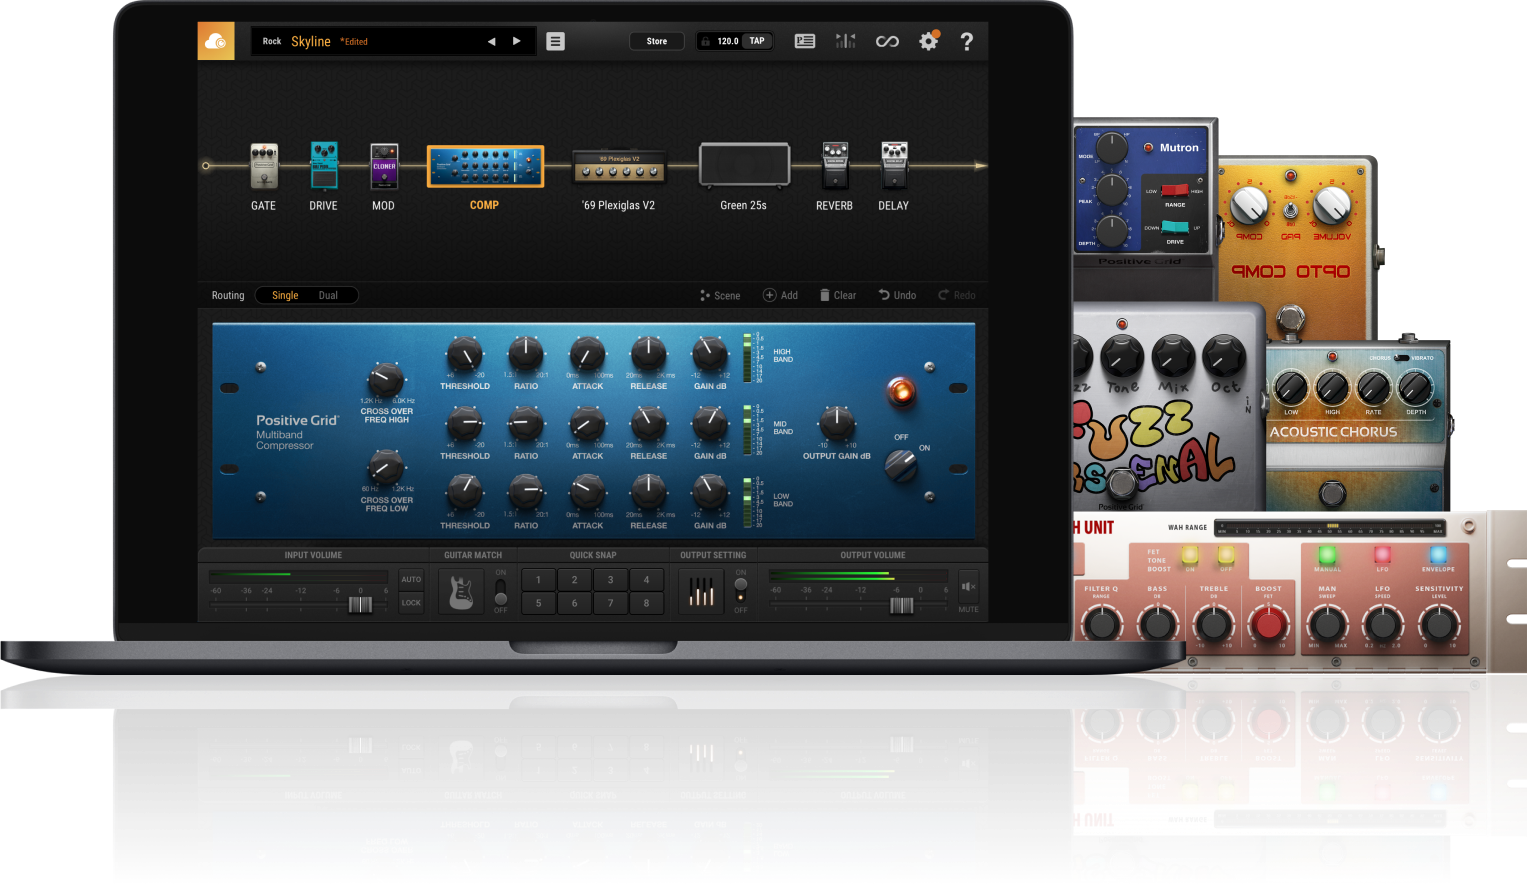Click the High Band Threshold knob
This screenshot has width=1527, height=885.
465,354
